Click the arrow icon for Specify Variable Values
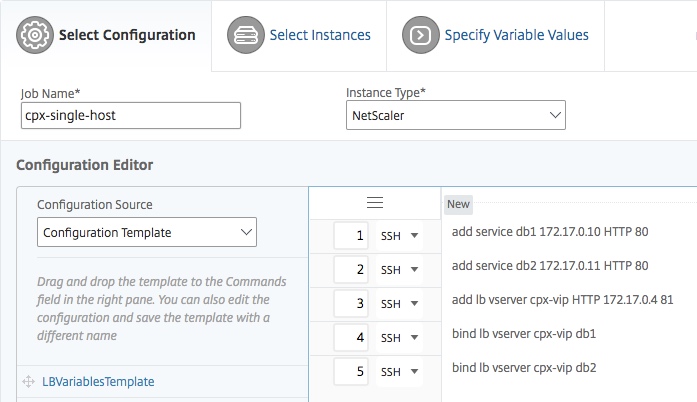This screenshot has width=697, height=402. click(x=421, y=35)
